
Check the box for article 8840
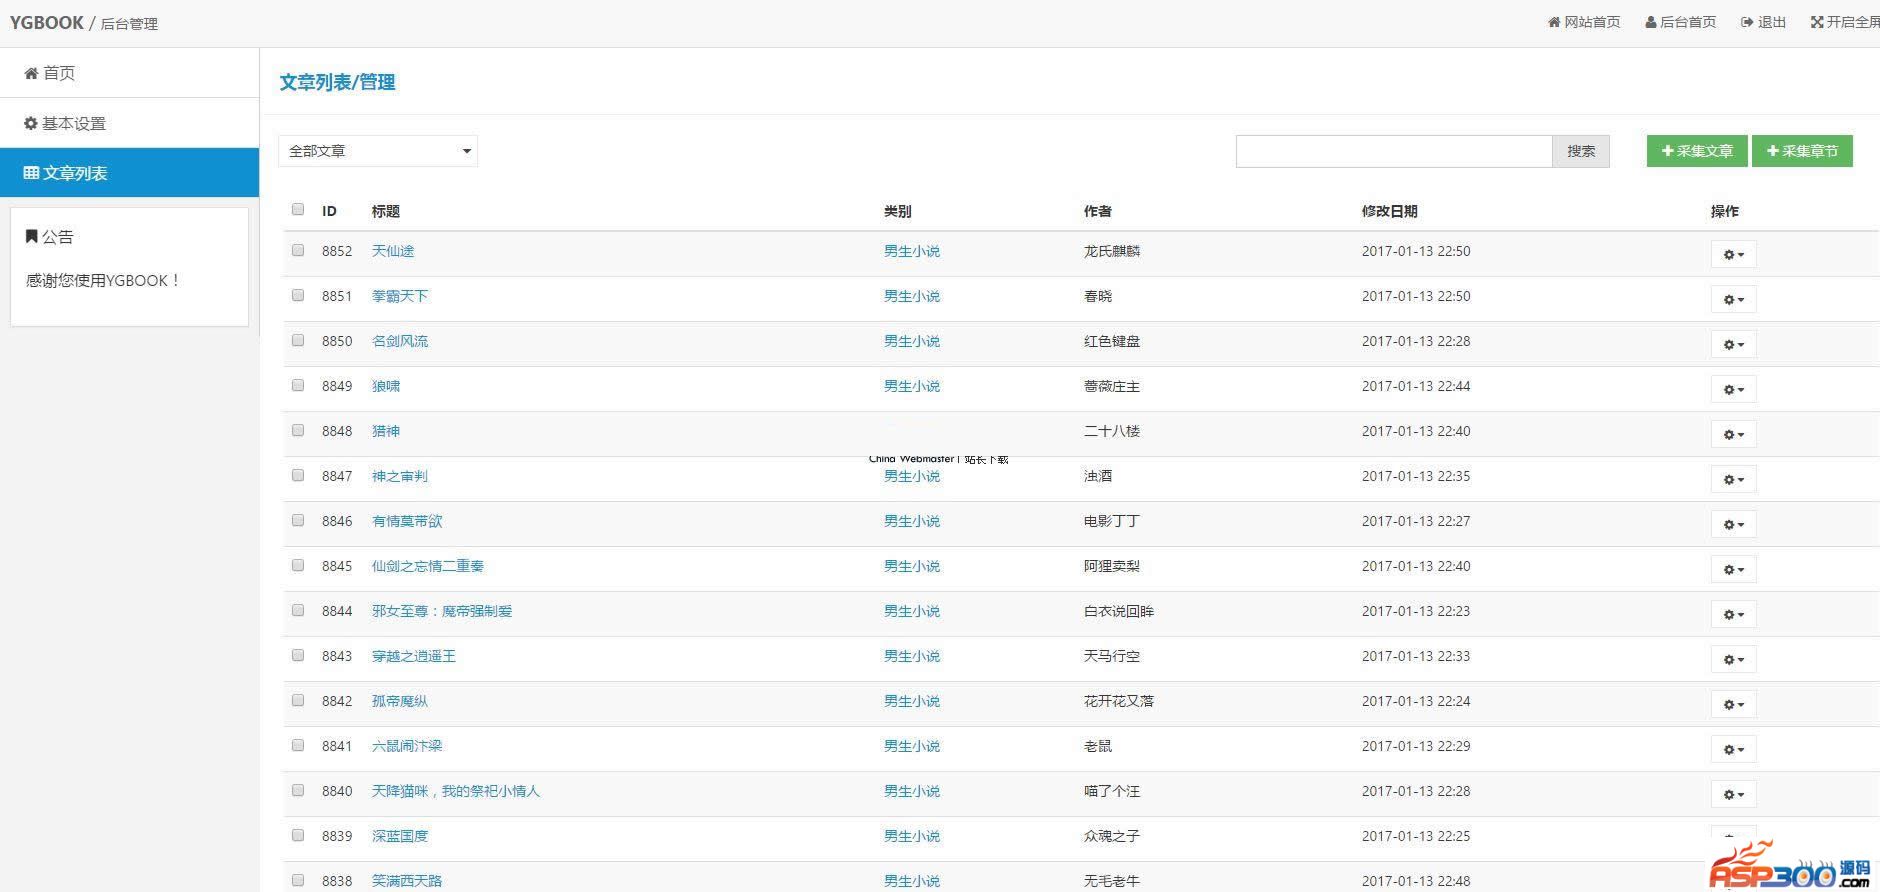pyautogui.click(x=298, y=790)
